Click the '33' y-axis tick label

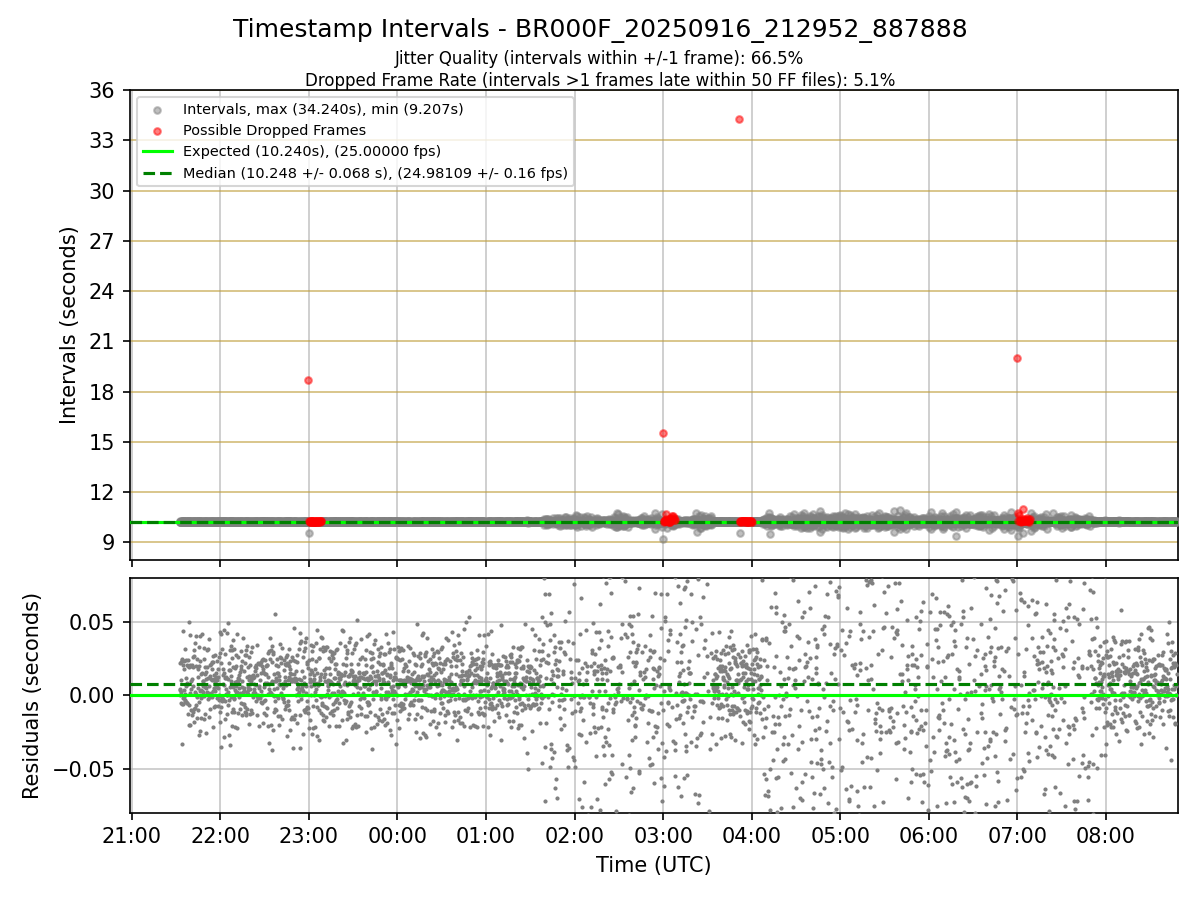coord(104,141)
